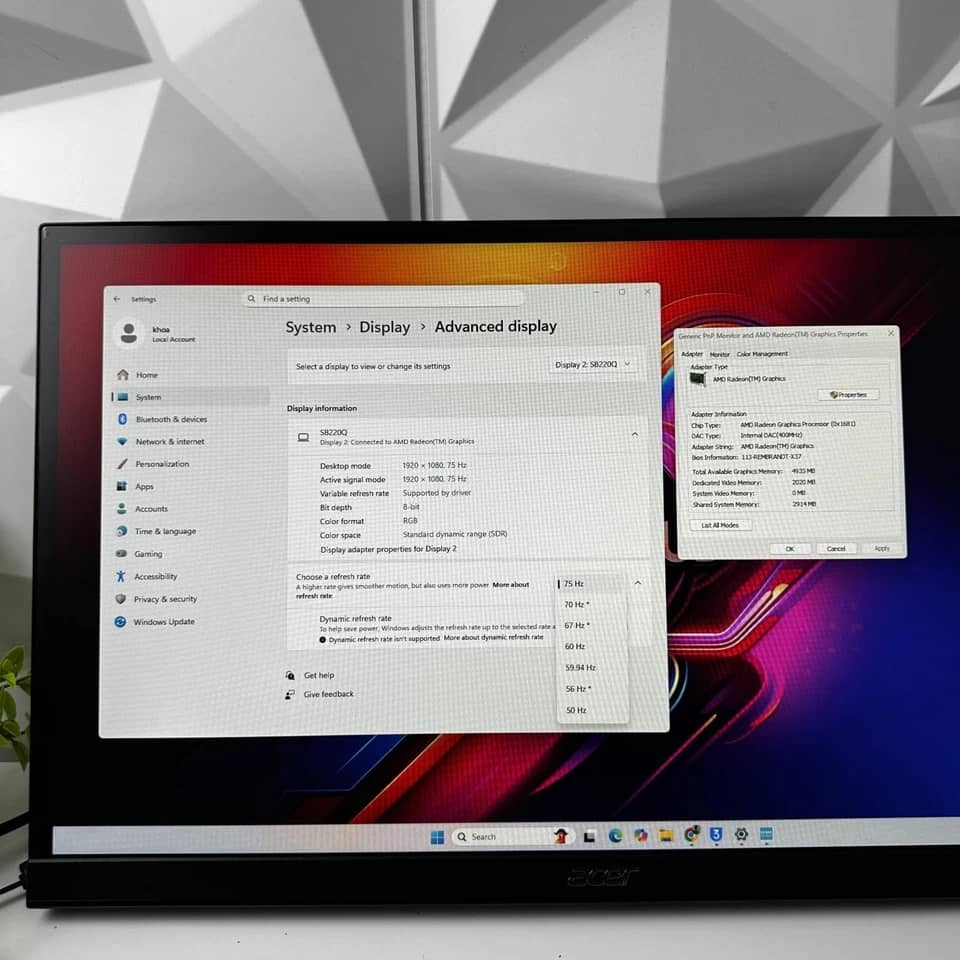960x960 pixels.
Task: Click the Get help icon
Action: [x=290, y=675]
